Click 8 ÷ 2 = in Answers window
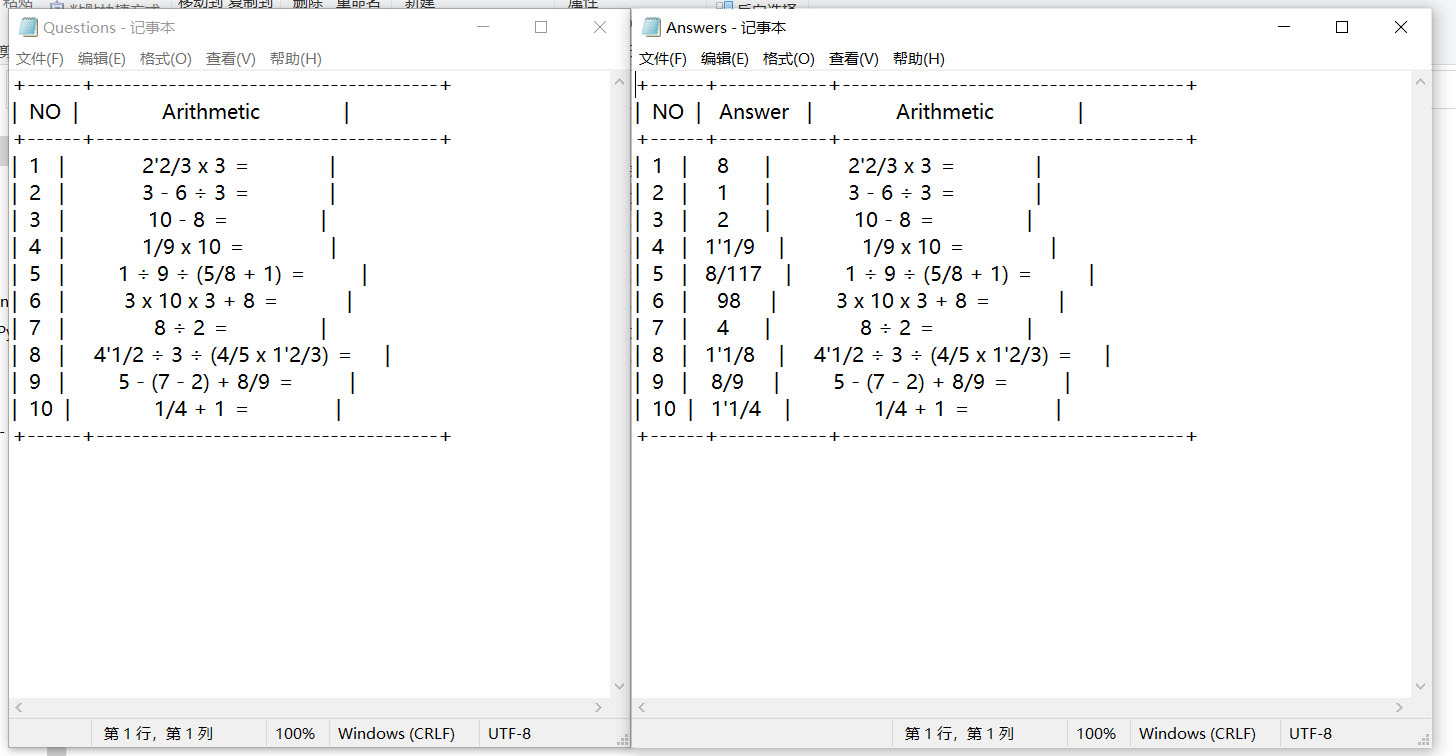 pyautogui.click(x=897, y=328)
